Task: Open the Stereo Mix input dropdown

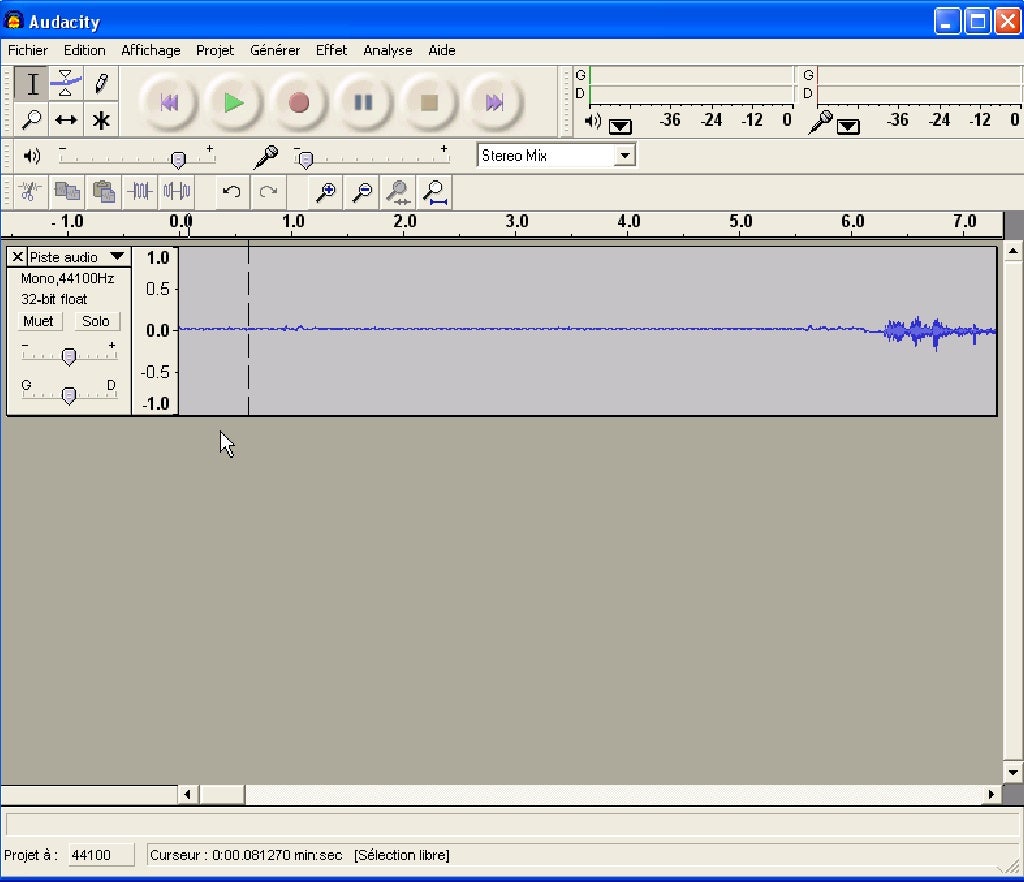Action: 625,155
